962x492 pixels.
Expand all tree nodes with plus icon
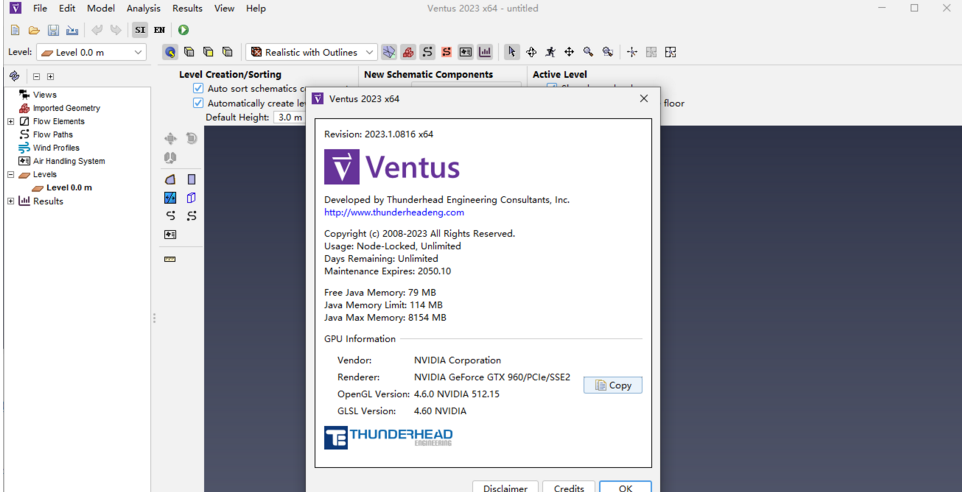(50, 77)
